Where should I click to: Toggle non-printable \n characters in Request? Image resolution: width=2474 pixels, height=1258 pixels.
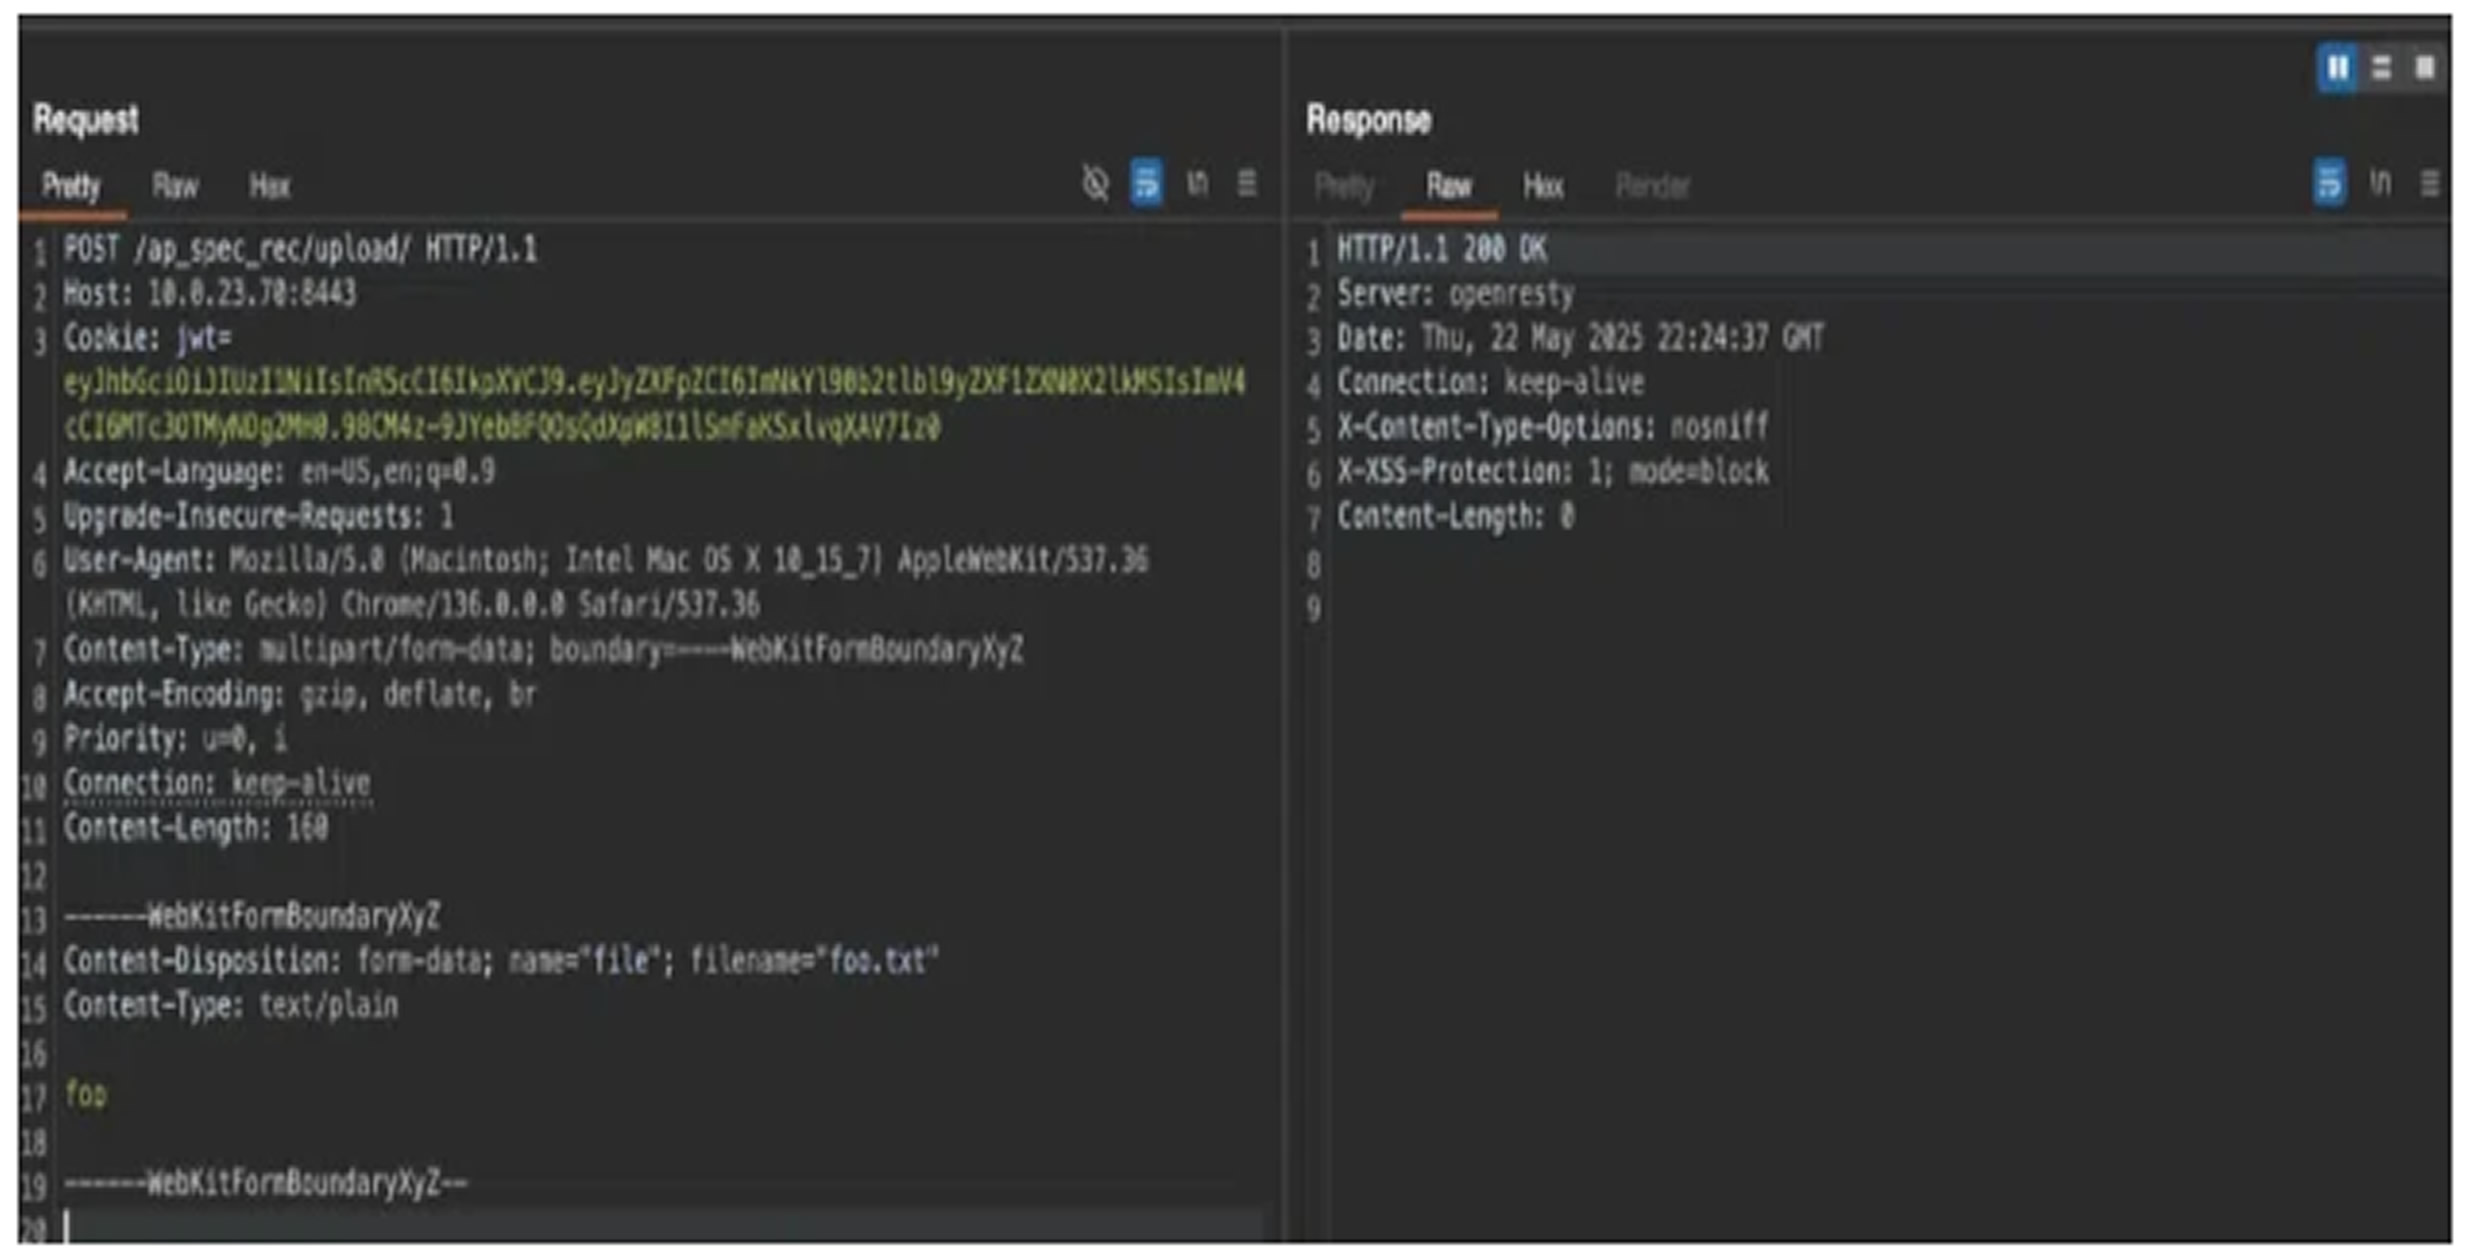pyautogui.click(x=1197, y=183)
